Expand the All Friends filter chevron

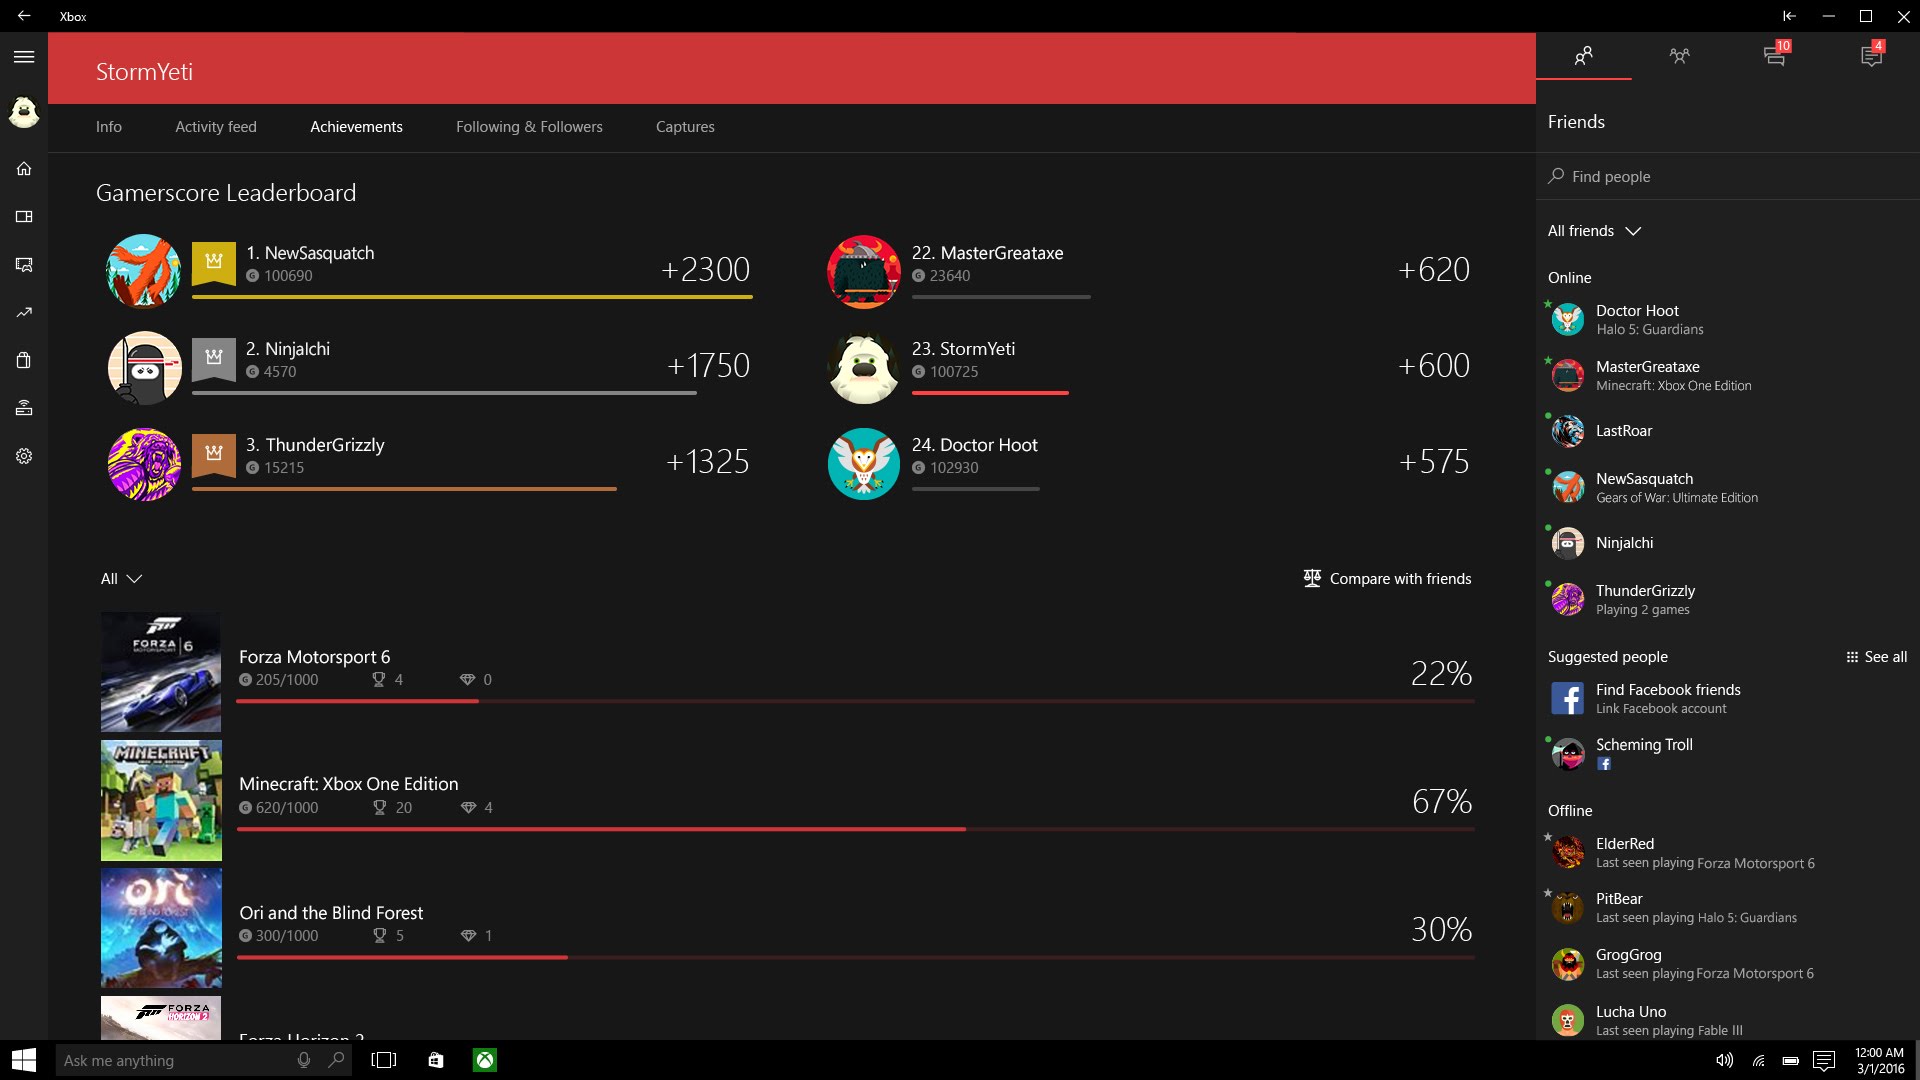point(1633,229)
